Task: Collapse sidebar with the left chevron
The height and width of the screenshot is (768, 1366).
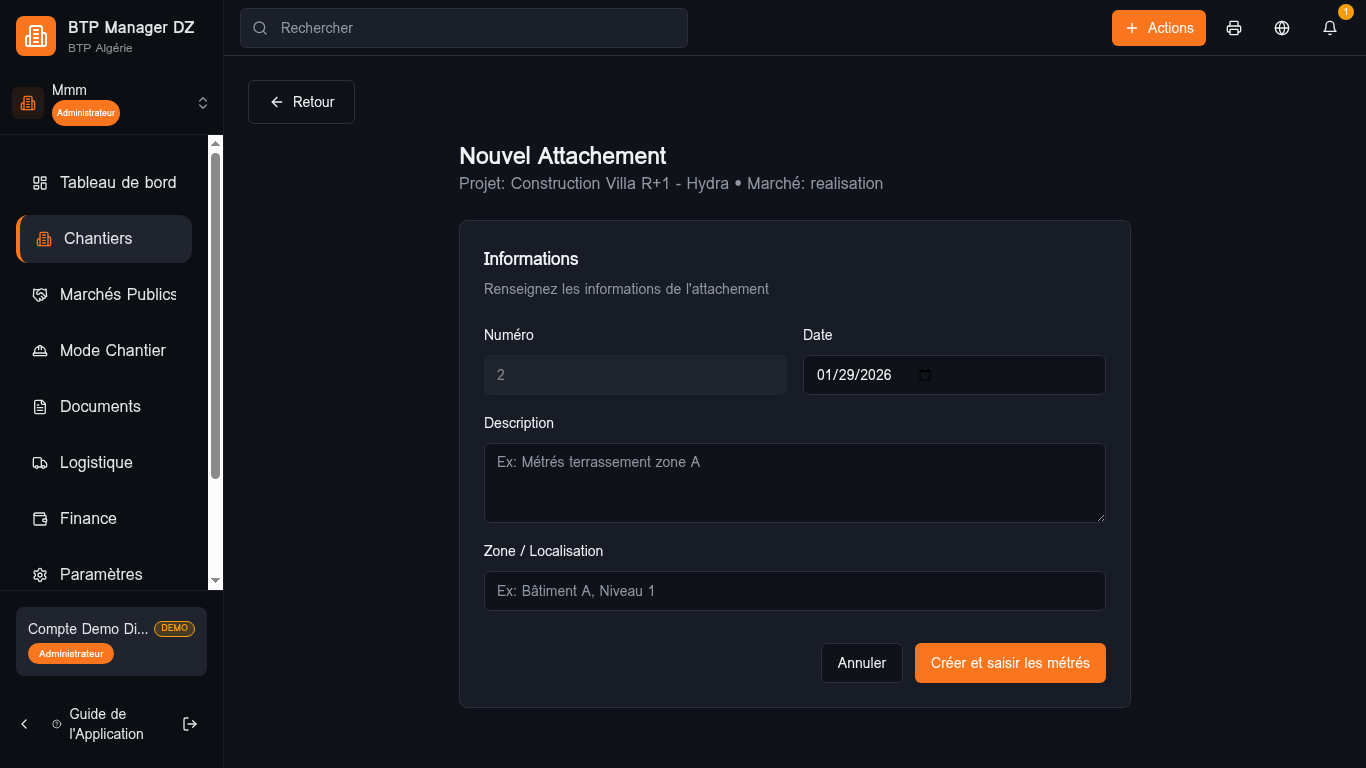Action: coord(25,724)
